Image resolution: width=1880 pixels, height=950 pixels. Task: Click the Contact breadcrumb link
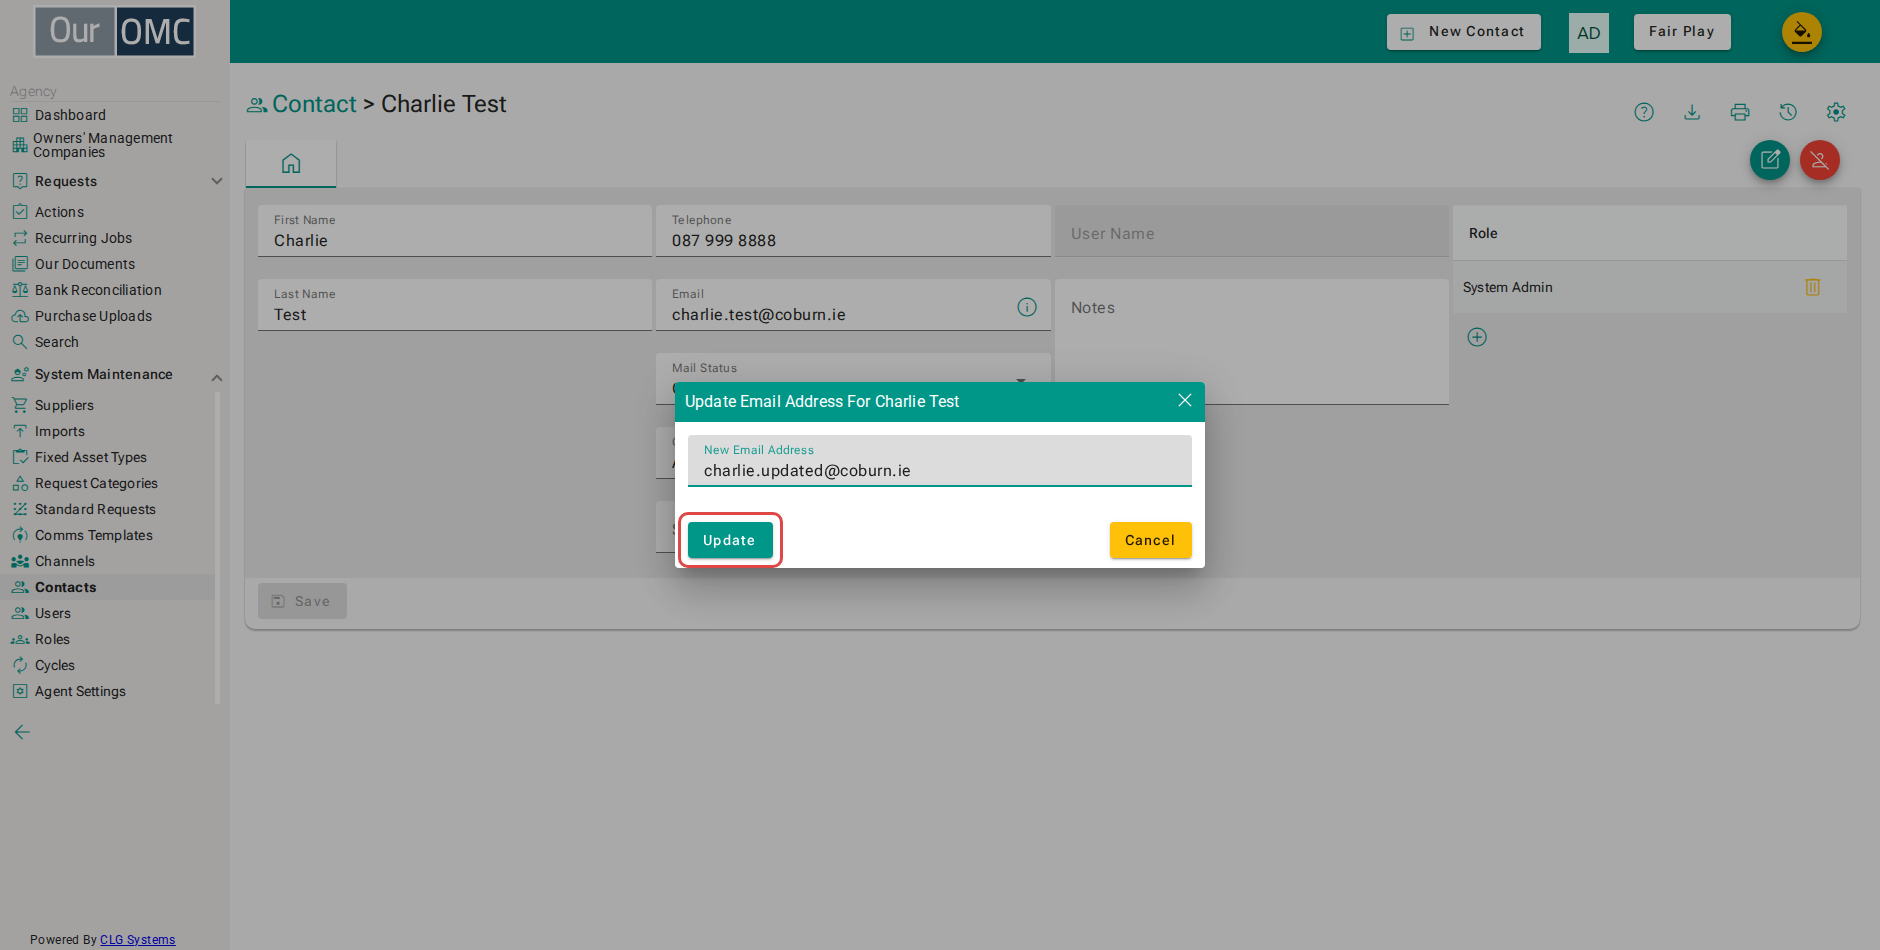coord(314,104)
